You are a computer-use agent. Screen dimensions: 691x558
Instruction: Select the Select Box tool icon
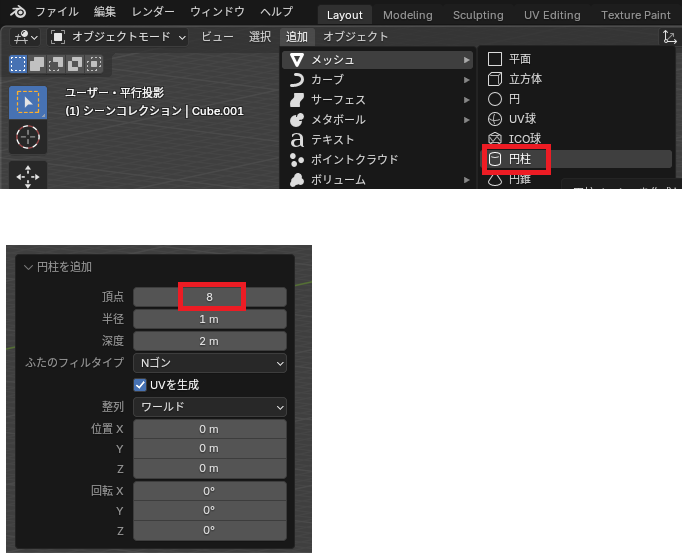click(28, 104)
